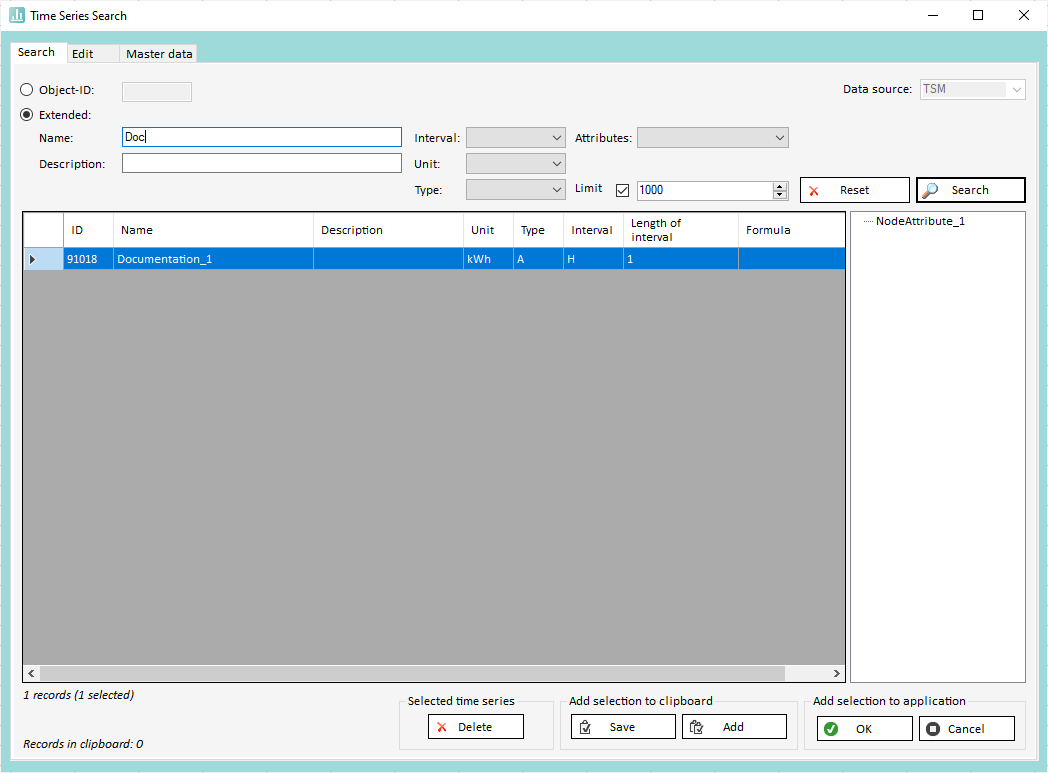1048x773 pixels.
Task: Click the magnifier Search button
Action: (x=970, y=190)
